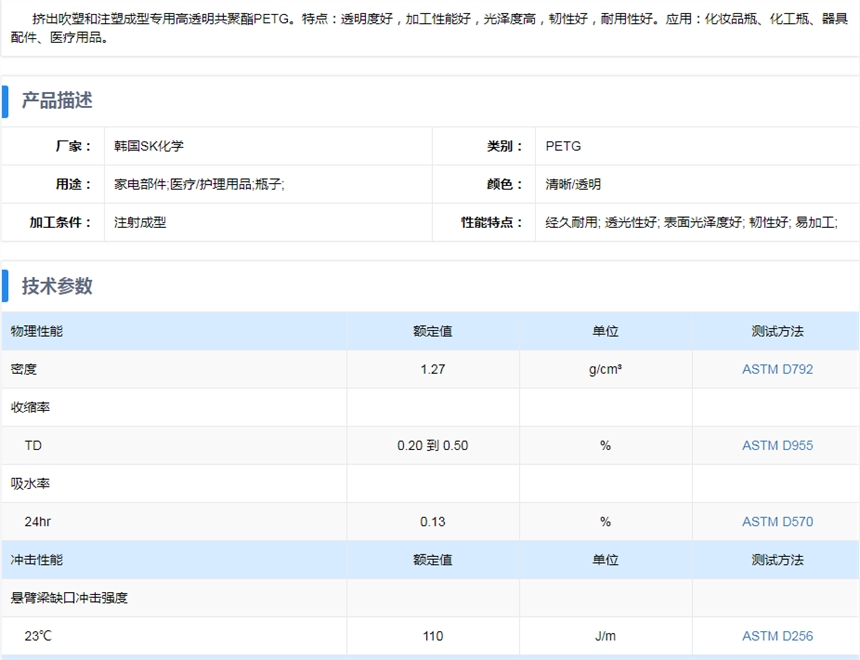Click the 物理性能 table header
The width and height of the screenshot is (860, 660).
pyautogui.click(x=37, y=331)
